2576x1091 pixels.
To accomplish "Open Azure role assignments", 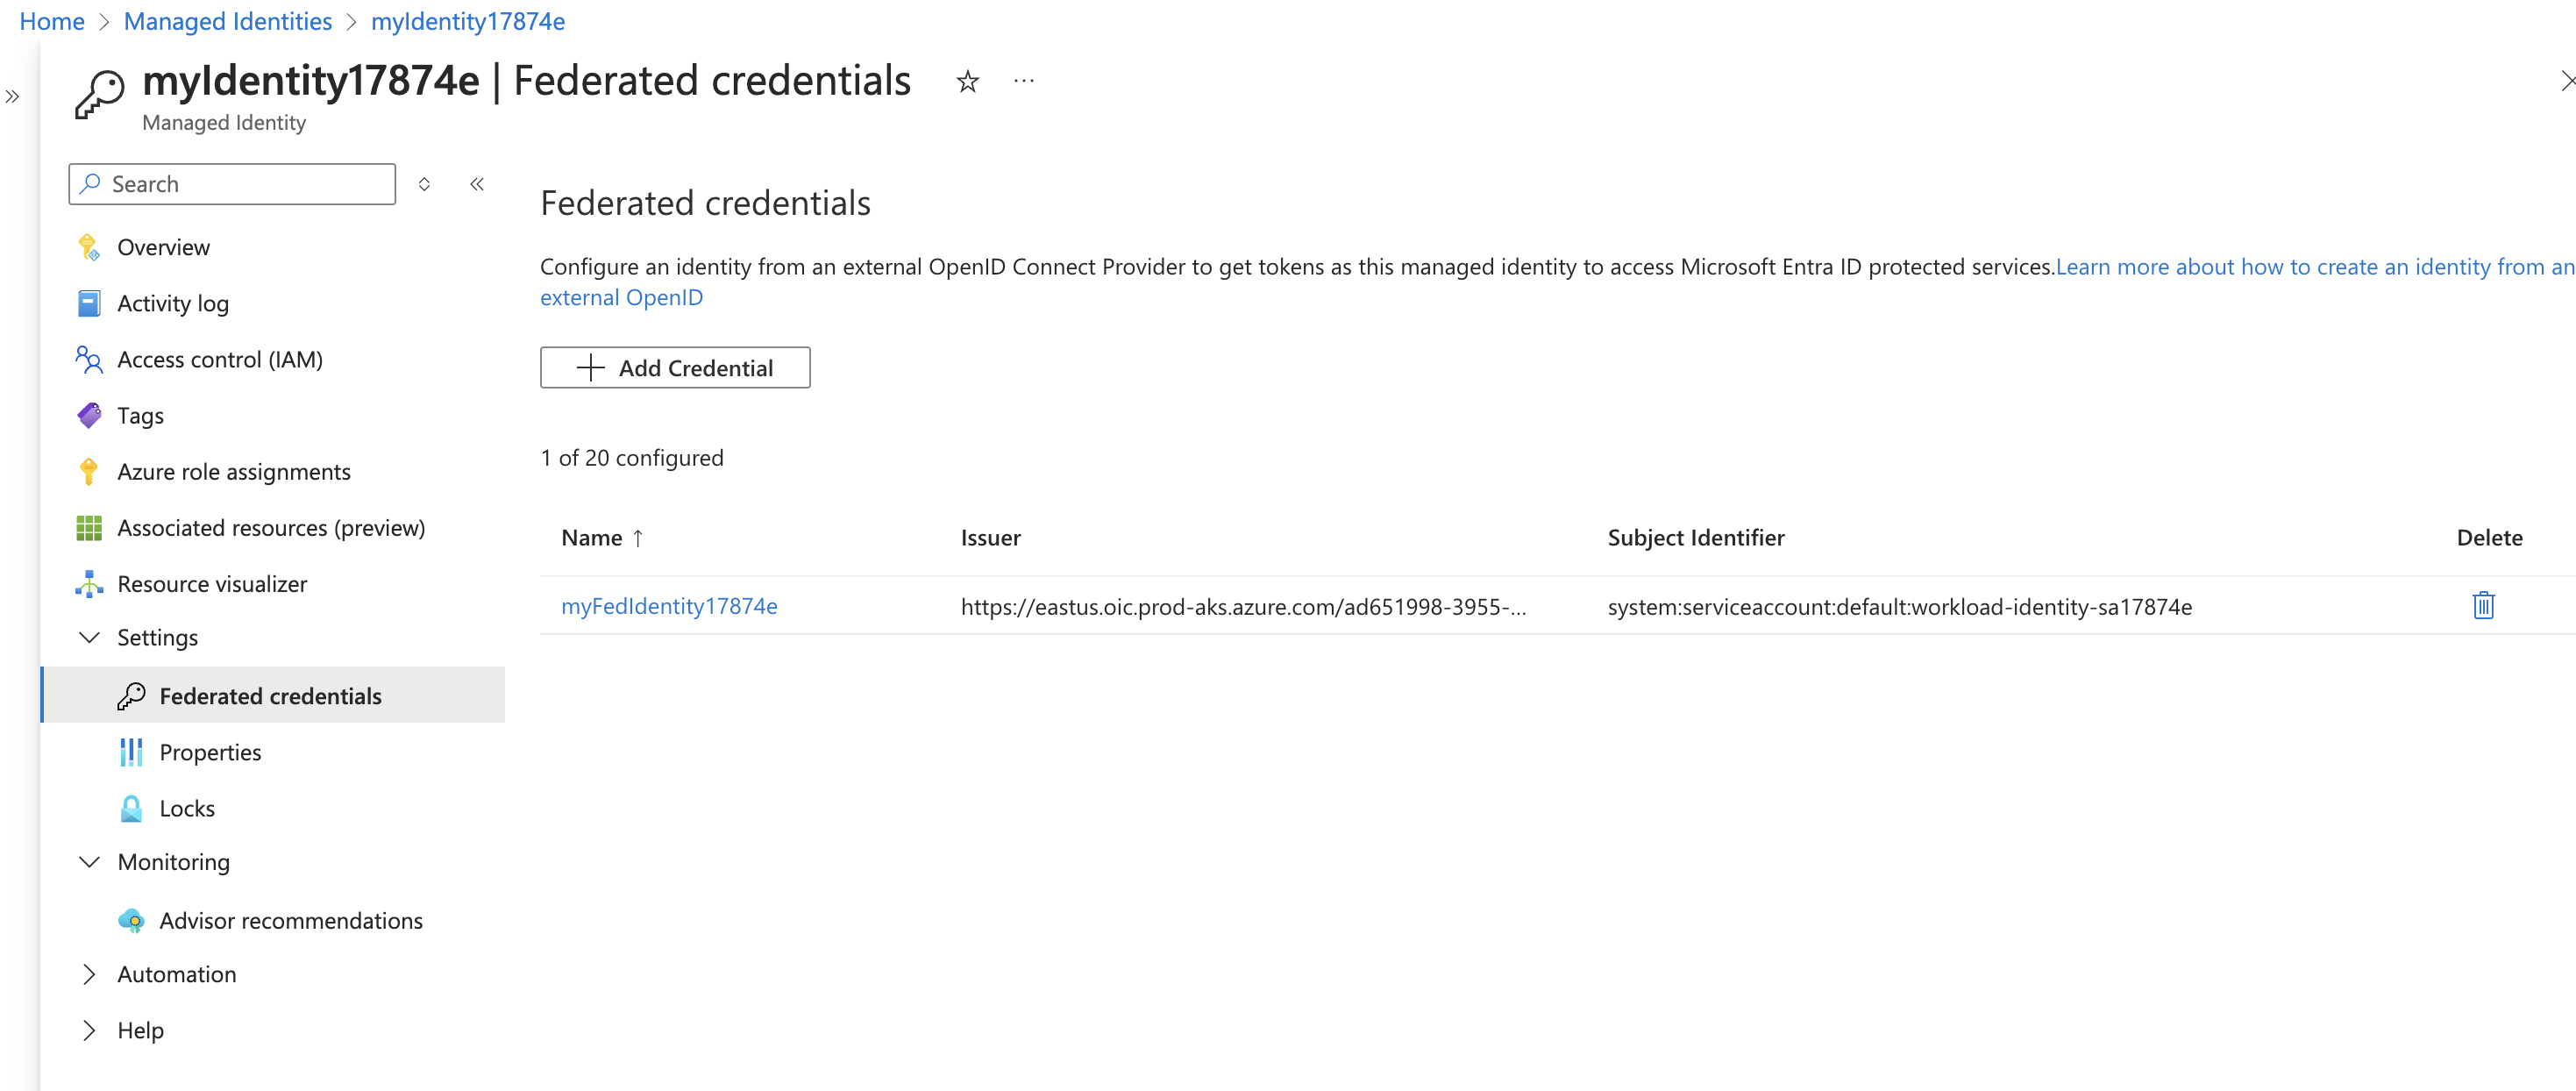I will (233, 472).
